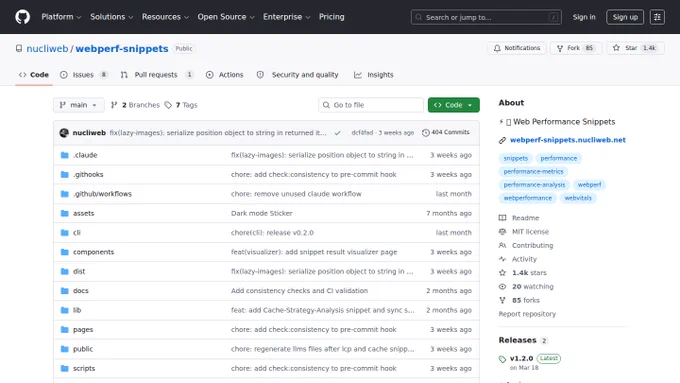
Task: Click the Go to file search field
Action: point(371,105)
